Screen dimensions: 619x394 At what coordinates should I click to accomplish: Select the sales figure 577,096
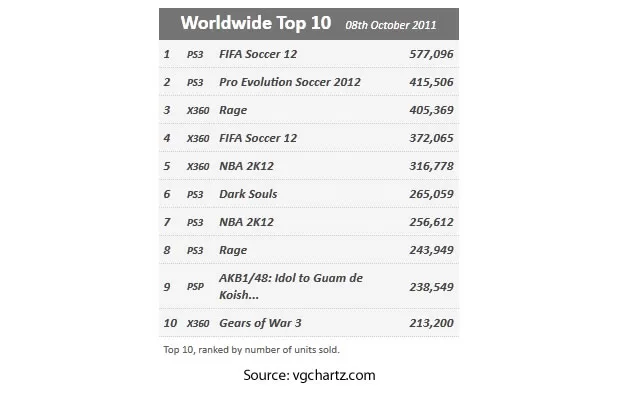[x=431, y=54]
